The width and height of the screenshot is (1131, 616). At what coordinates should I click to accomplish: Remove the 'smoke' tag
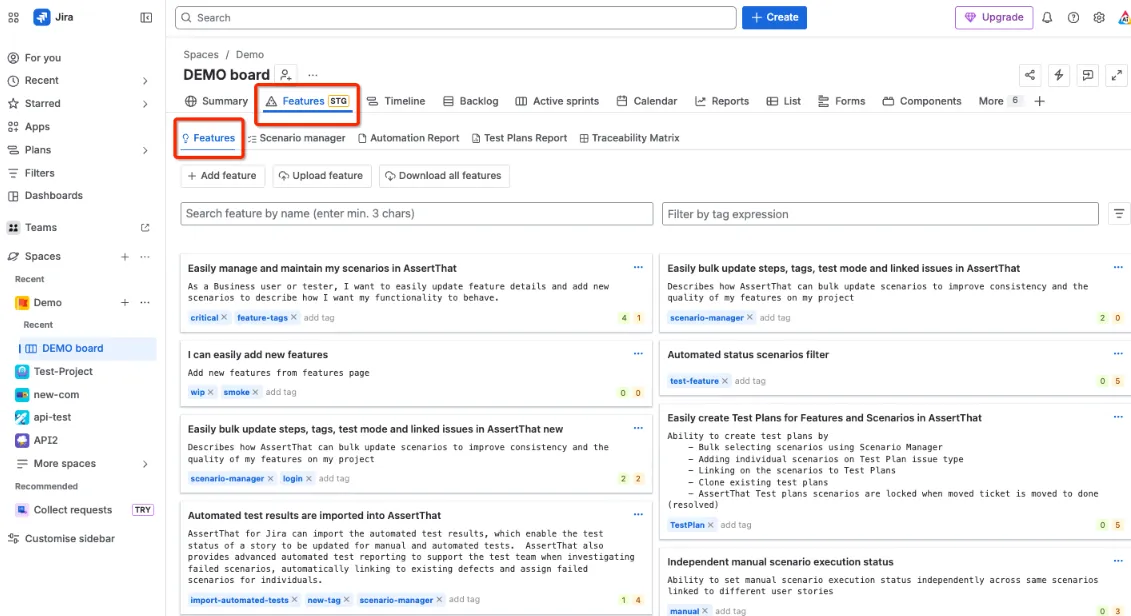255,392
